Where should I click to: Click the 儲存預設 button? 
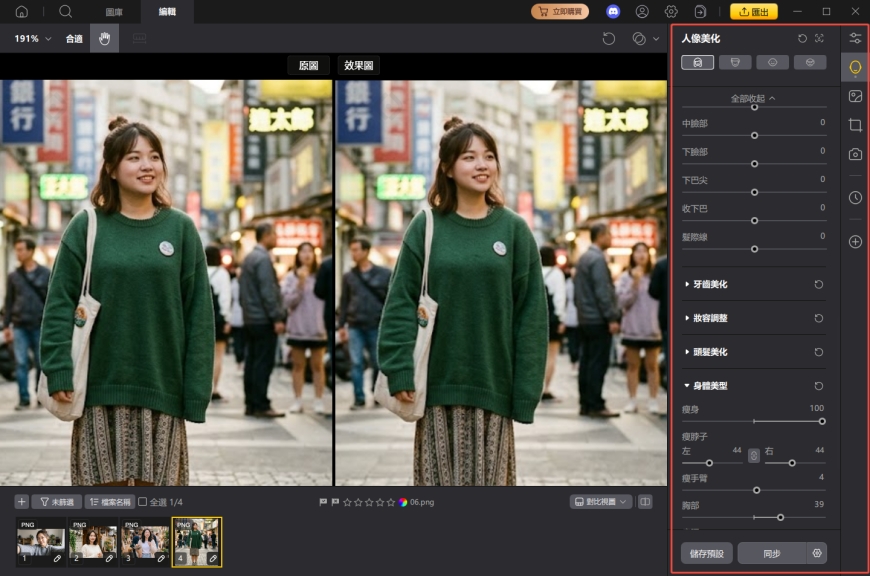click(x=707, y=552)
